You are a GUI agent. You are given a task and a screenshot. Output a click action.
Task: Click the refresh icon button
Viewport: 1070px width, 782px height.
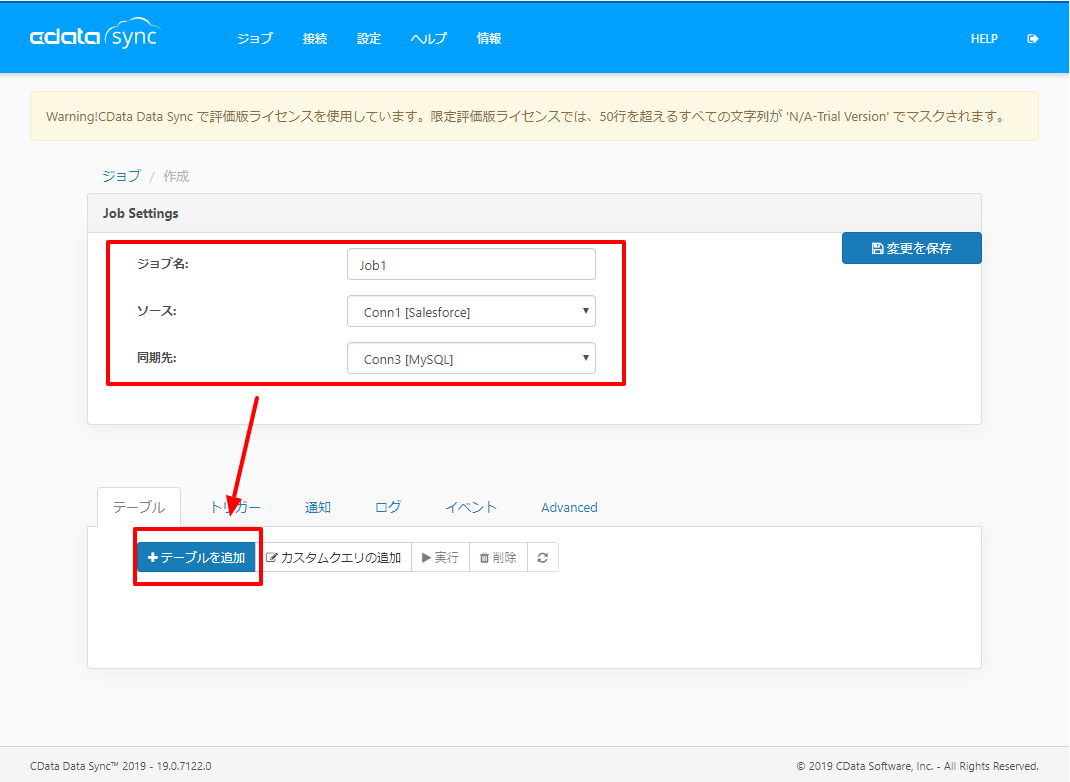click(543, 557)
